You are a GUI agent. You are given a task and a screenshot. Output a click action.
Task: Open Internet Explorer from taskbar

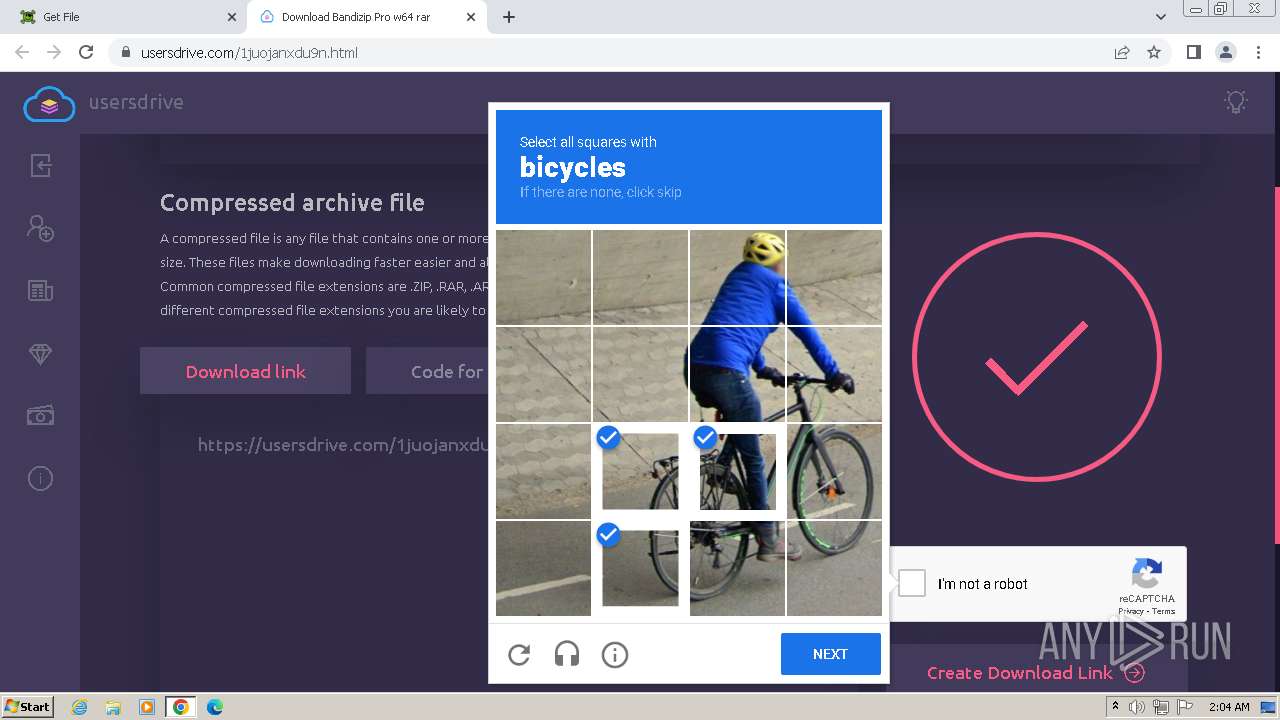pyautogui.click(x=79, y=707)
